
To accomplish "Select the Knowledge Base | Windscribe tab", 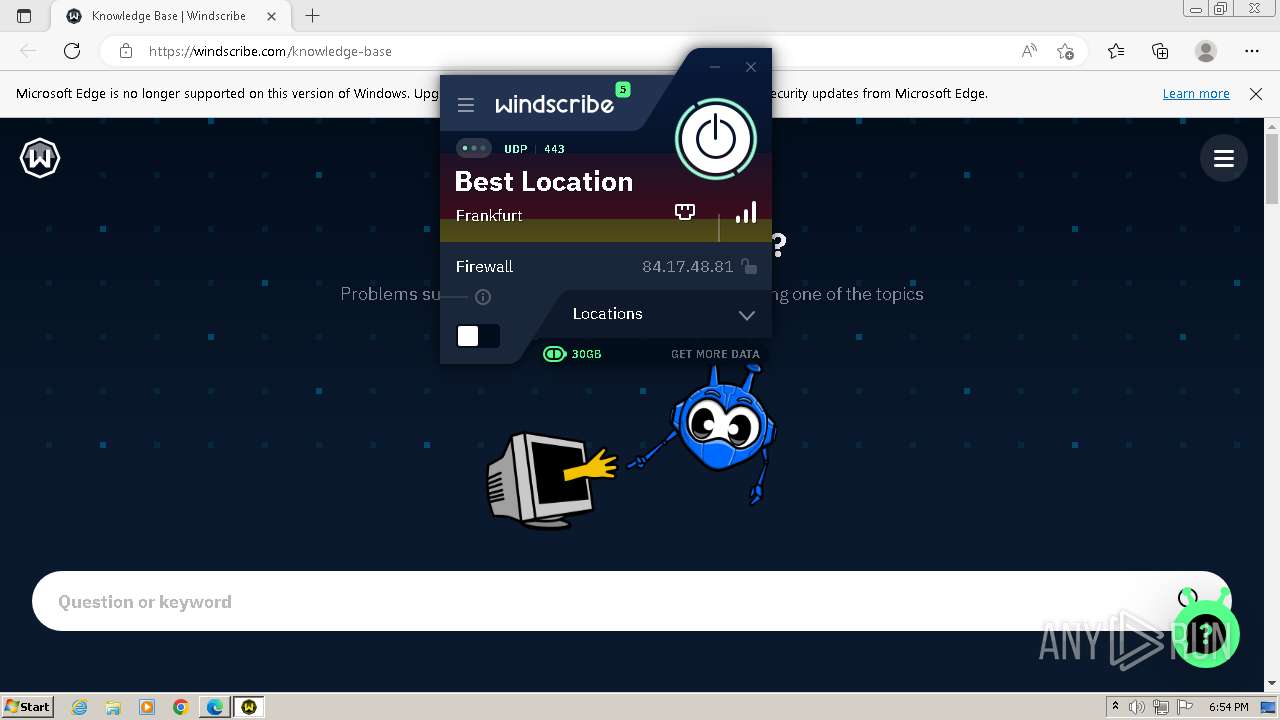I will click(169, 16).
